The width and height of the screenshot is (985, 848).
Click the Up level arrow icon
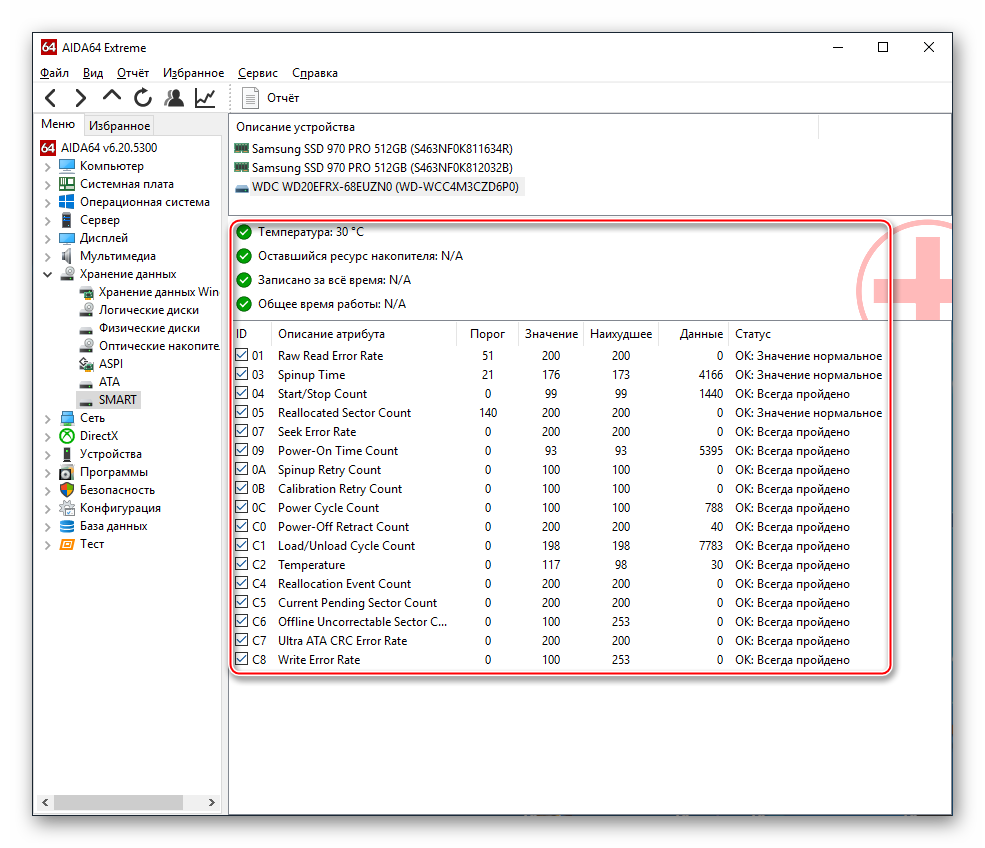pos(112,97)
